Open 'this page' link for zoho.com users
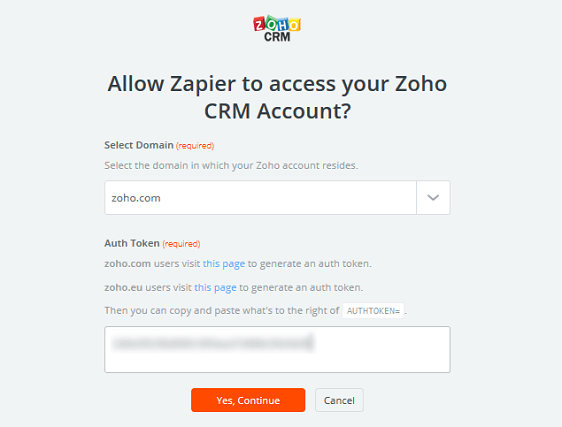 pos(224,264)
